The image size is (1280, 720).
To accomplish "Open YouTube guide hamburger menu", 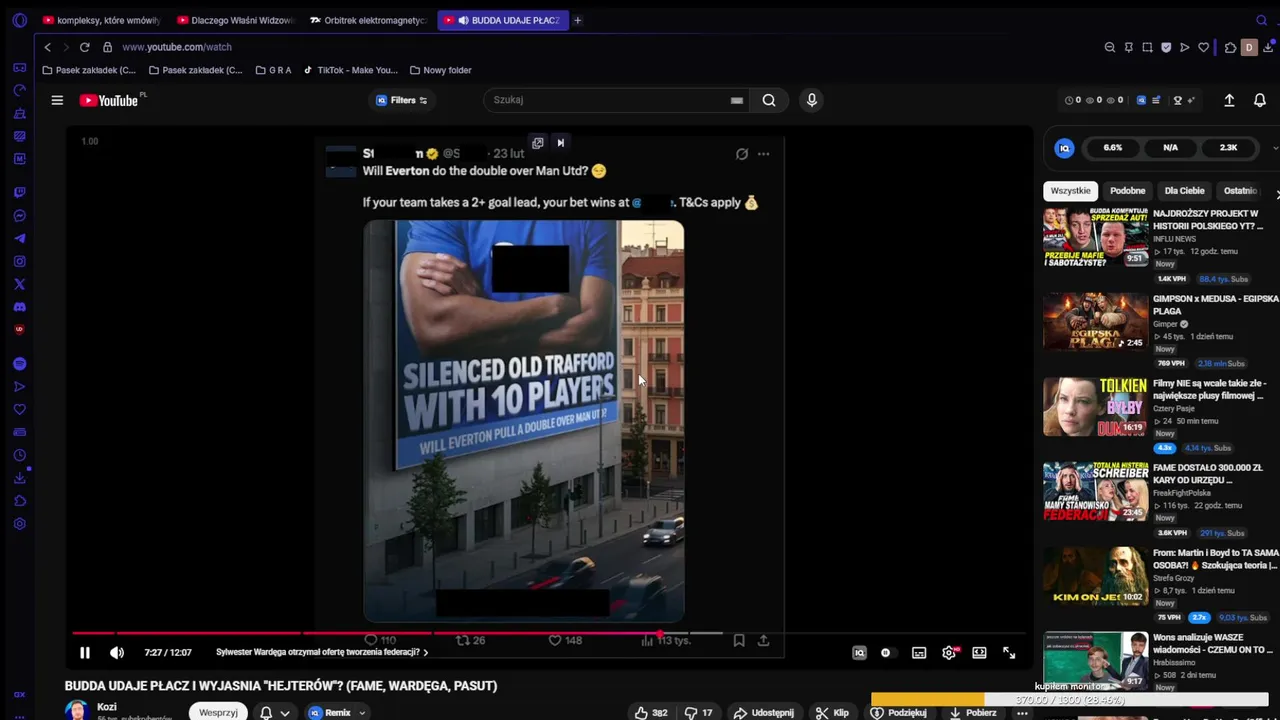I will (x=57, y=100).
